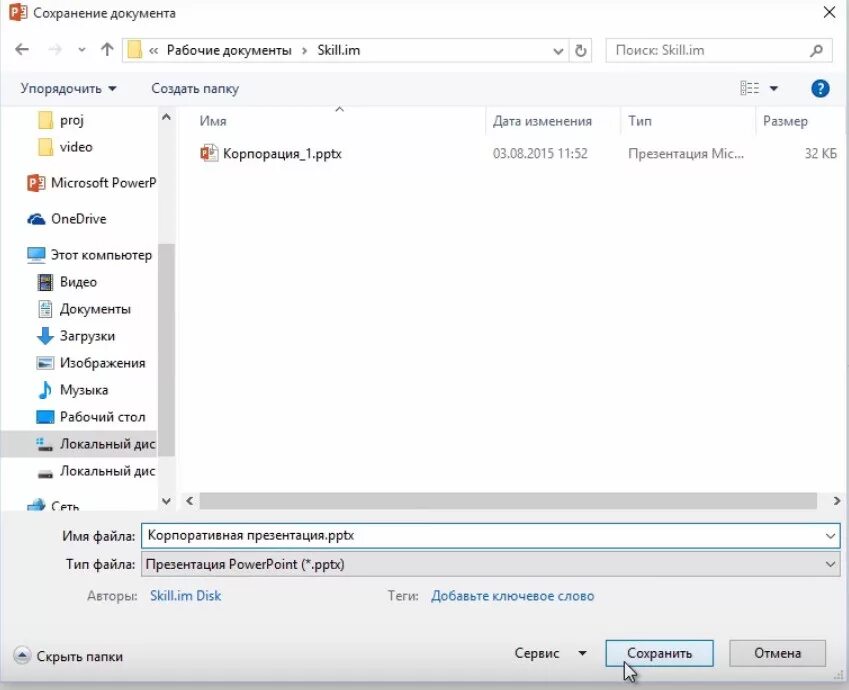Go up one folder level

point(107,50)
